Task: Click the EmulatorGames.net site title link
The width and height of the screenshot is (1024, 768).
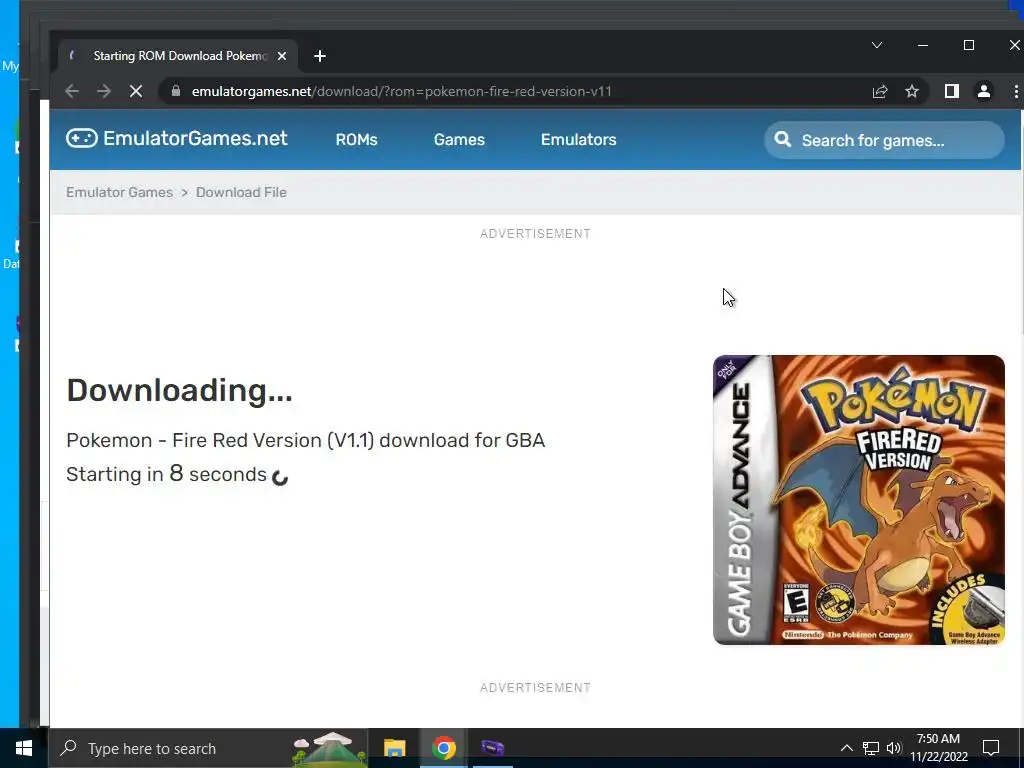Action: click(x=195, y=138)
